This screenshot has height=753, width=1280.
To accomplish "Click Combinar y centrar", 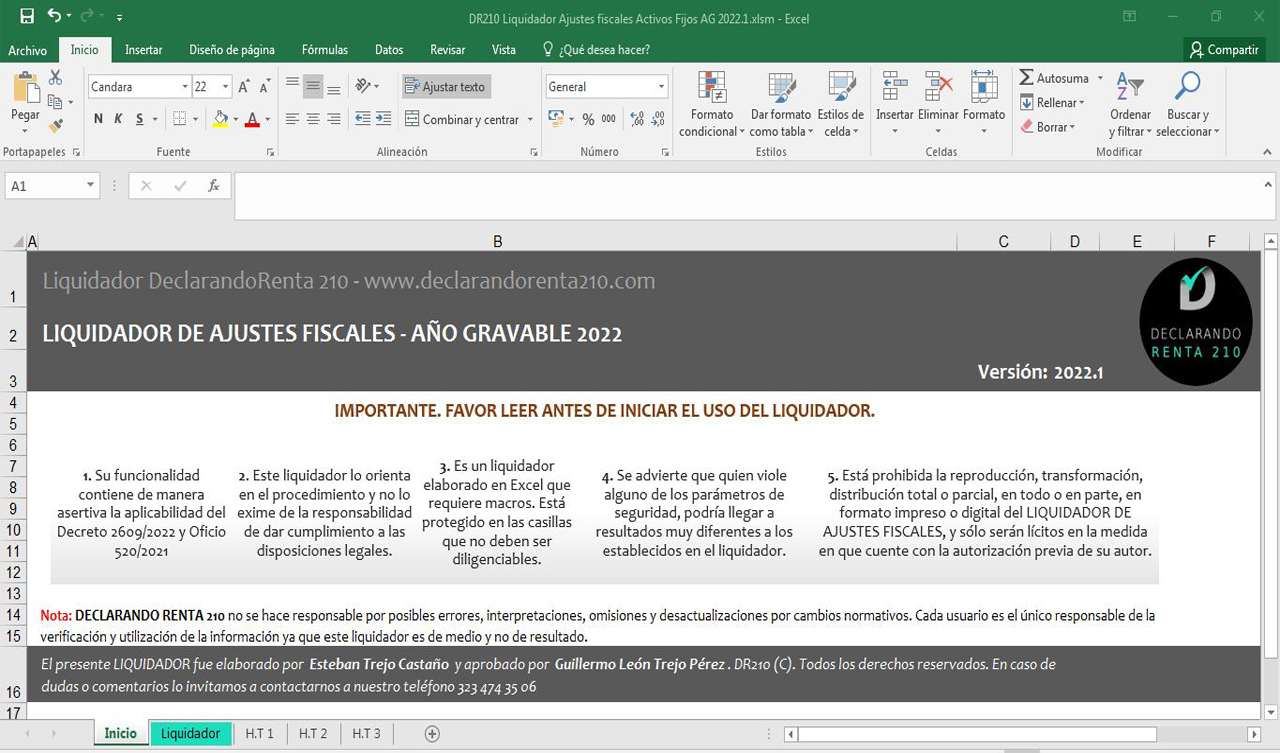I will pyautogui.click(x=462, y=119).
